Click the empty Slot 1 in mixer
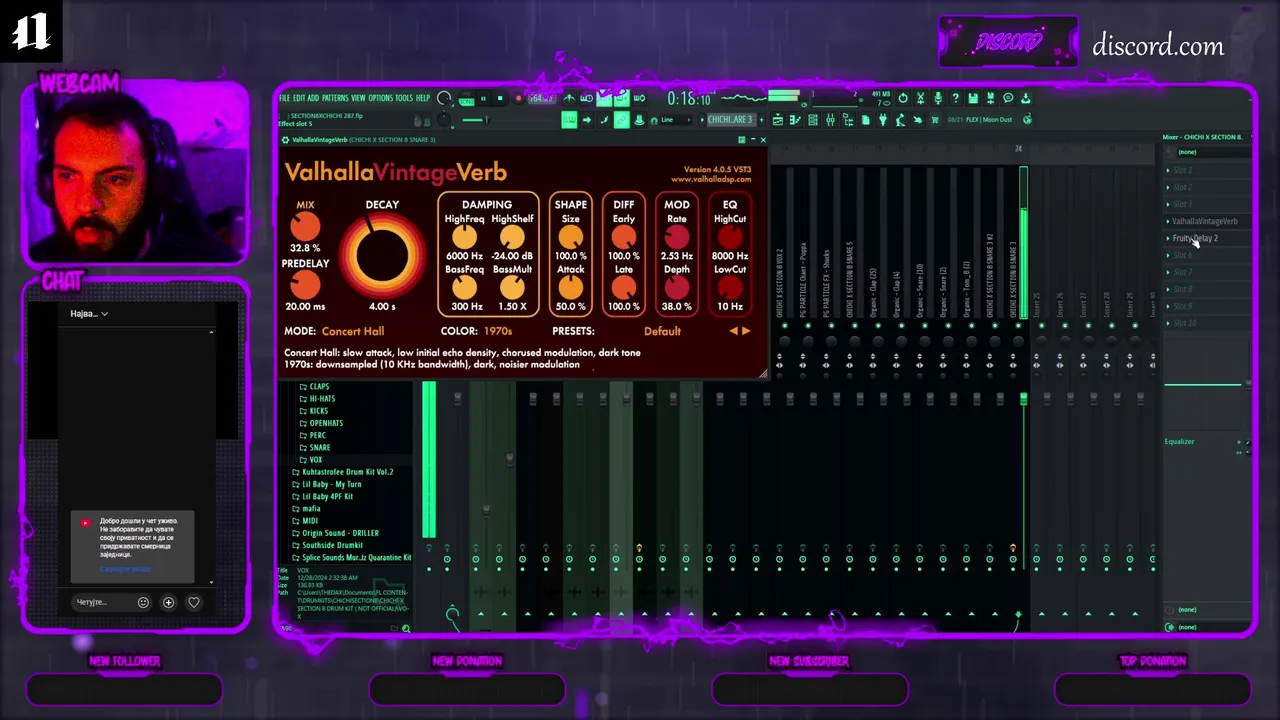This screenshot has height=720, width=1280. (x=1182, y=170)
